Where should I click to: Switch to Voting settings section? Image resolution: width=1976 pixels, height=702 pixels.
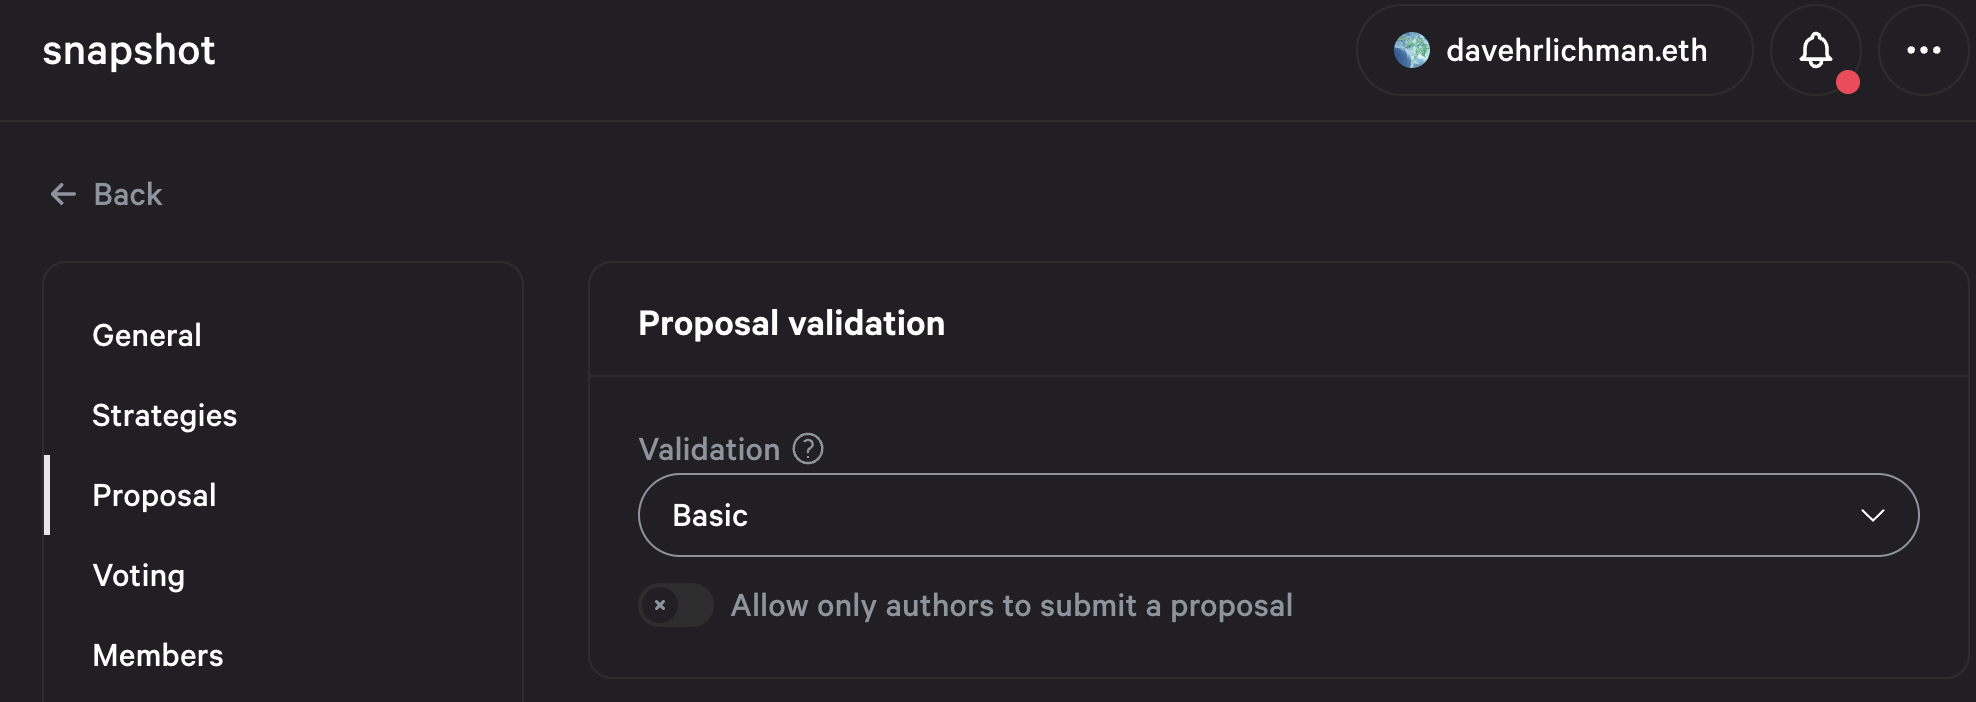point(139,575)
